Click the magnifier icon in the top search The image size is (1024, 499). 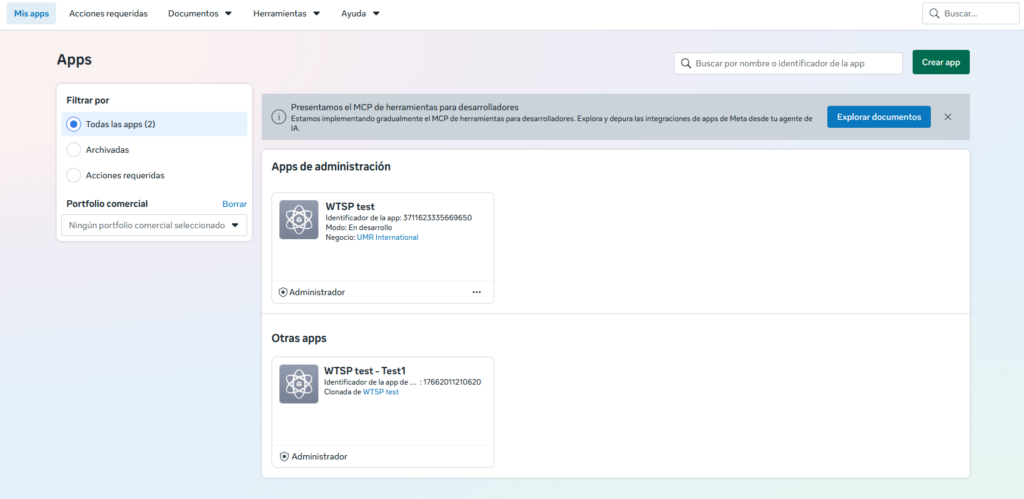[x=934, y=13]
